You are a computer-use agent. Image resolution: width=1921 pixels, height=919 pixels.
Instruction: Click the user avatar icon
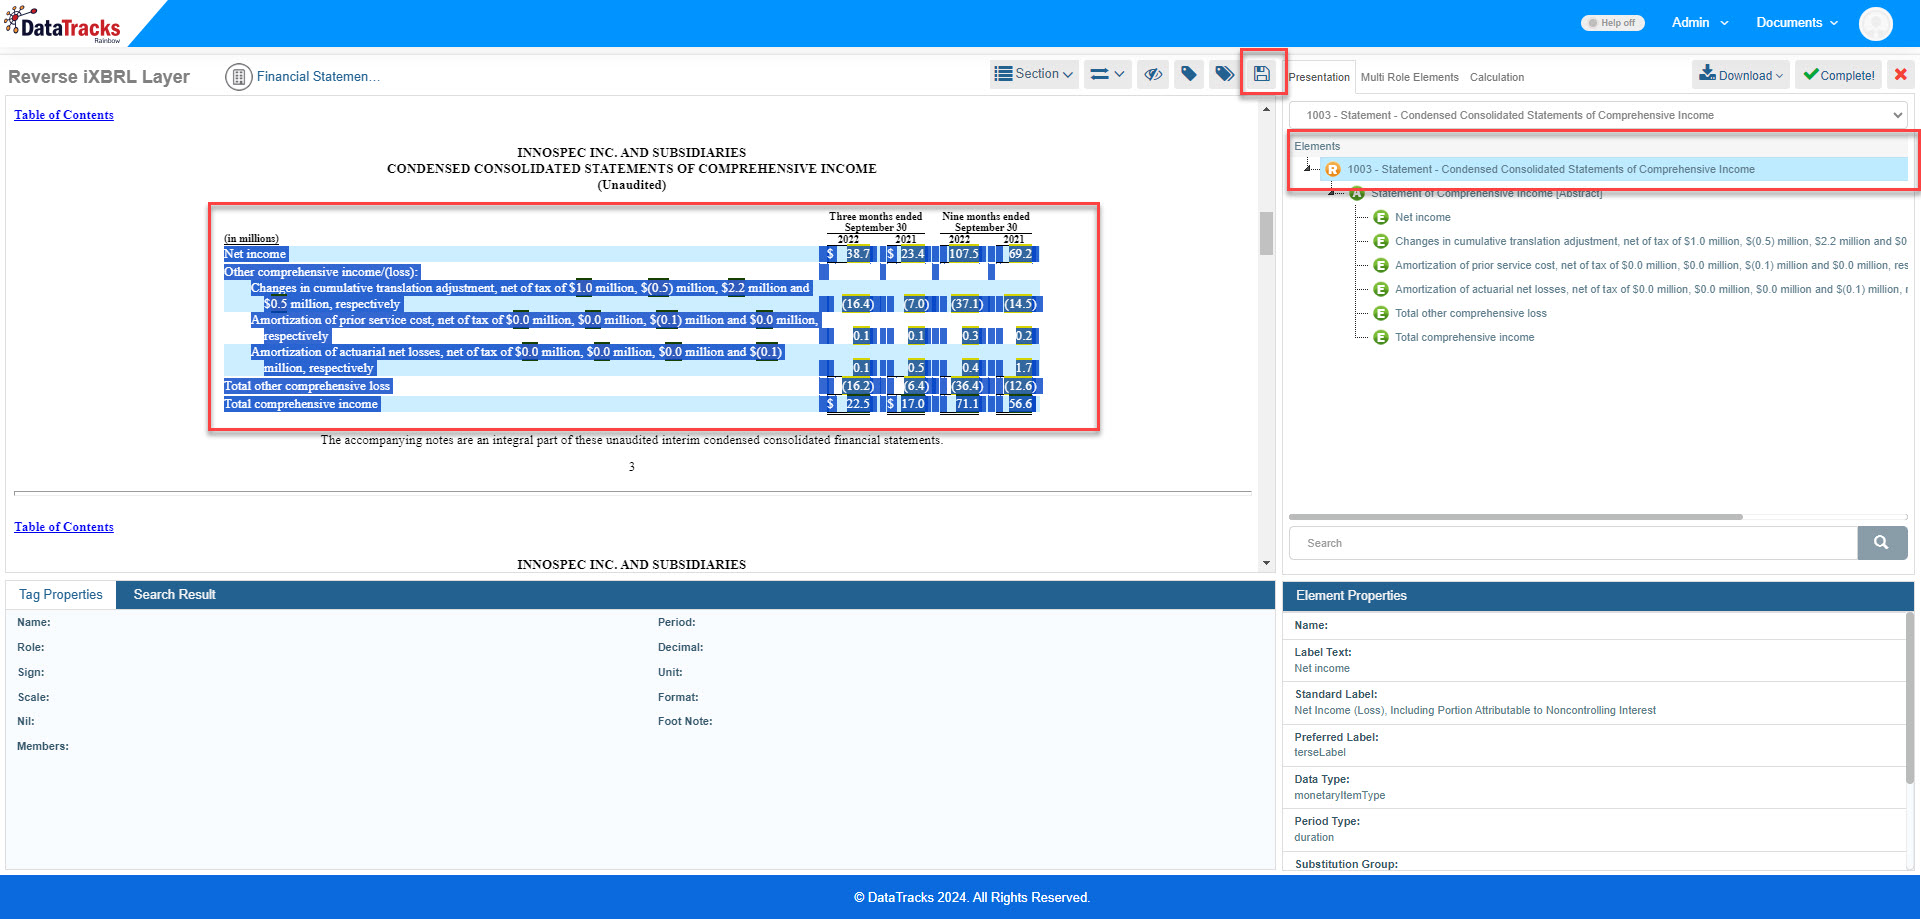coord(1875,23)
